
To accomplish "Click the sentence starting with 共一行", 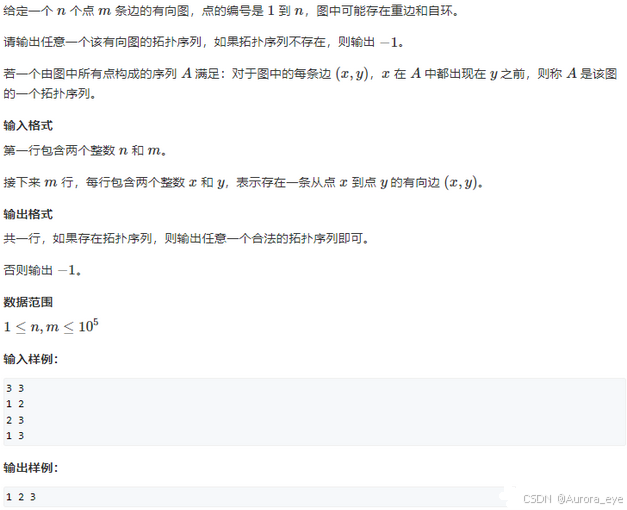I will point(186,238).
